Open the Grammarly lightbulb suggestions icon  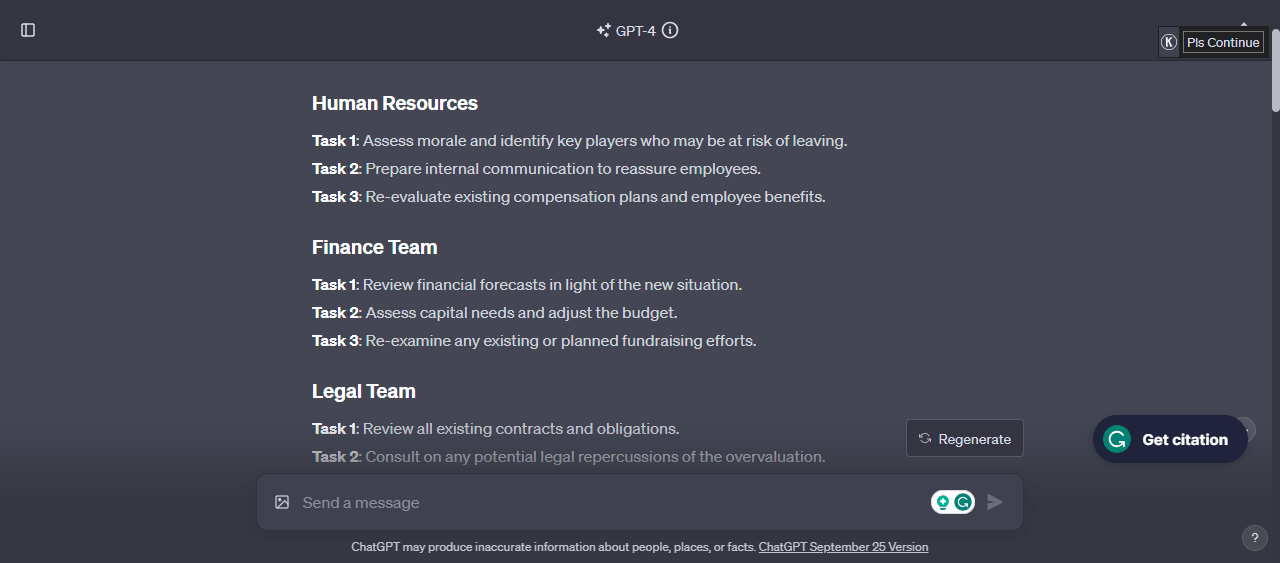tap(942, 502)
